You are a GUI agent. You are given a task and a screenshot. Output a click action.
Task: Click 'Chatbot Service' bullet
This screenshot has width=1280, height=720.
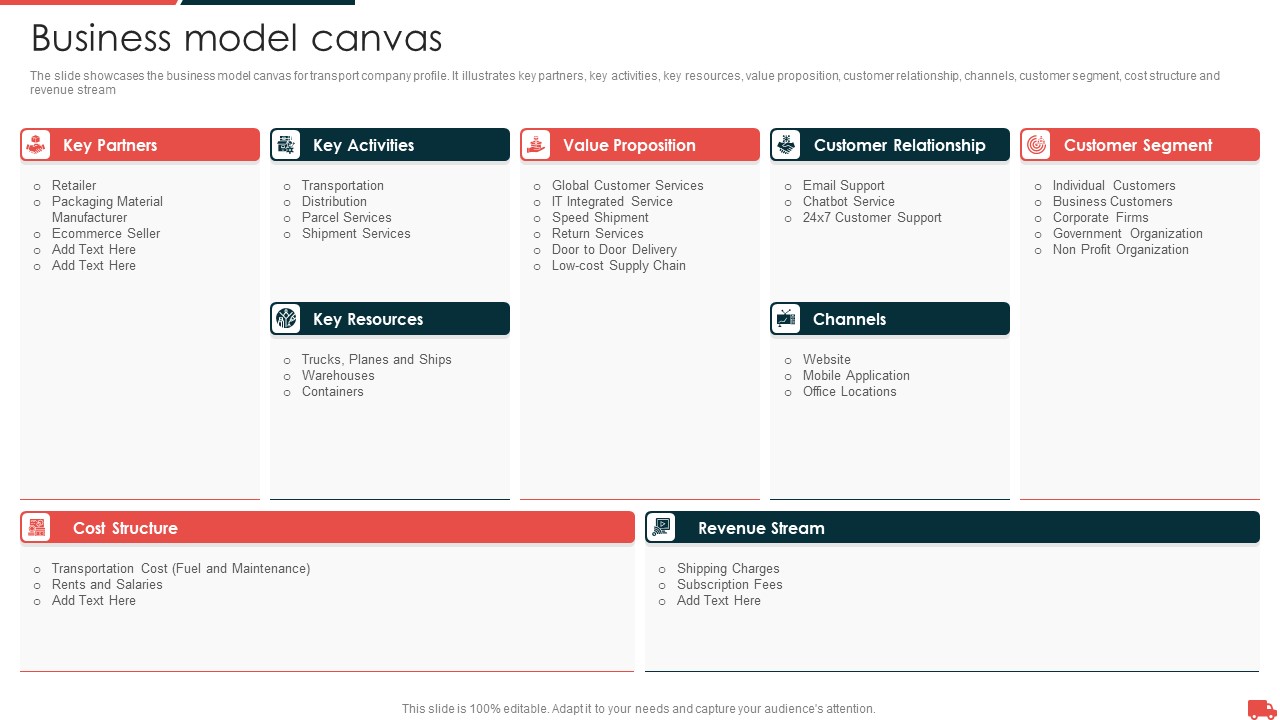849,202
